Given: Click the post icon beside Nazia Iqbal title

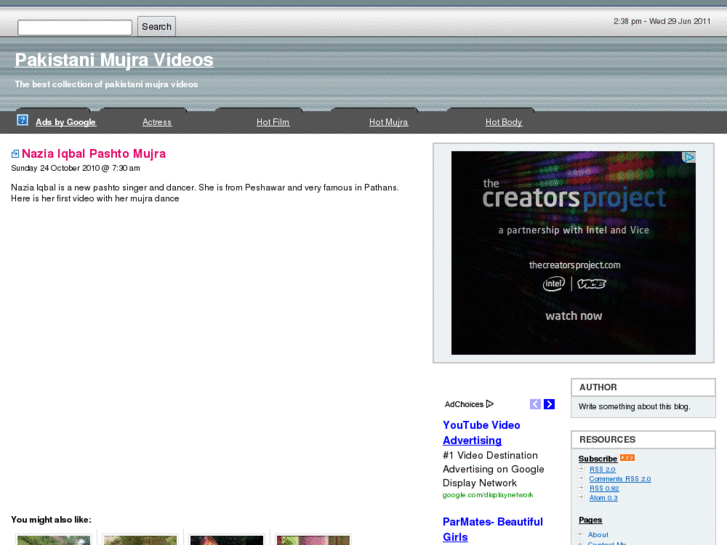Looking at the screenshot, I should [x=15, y=154].
